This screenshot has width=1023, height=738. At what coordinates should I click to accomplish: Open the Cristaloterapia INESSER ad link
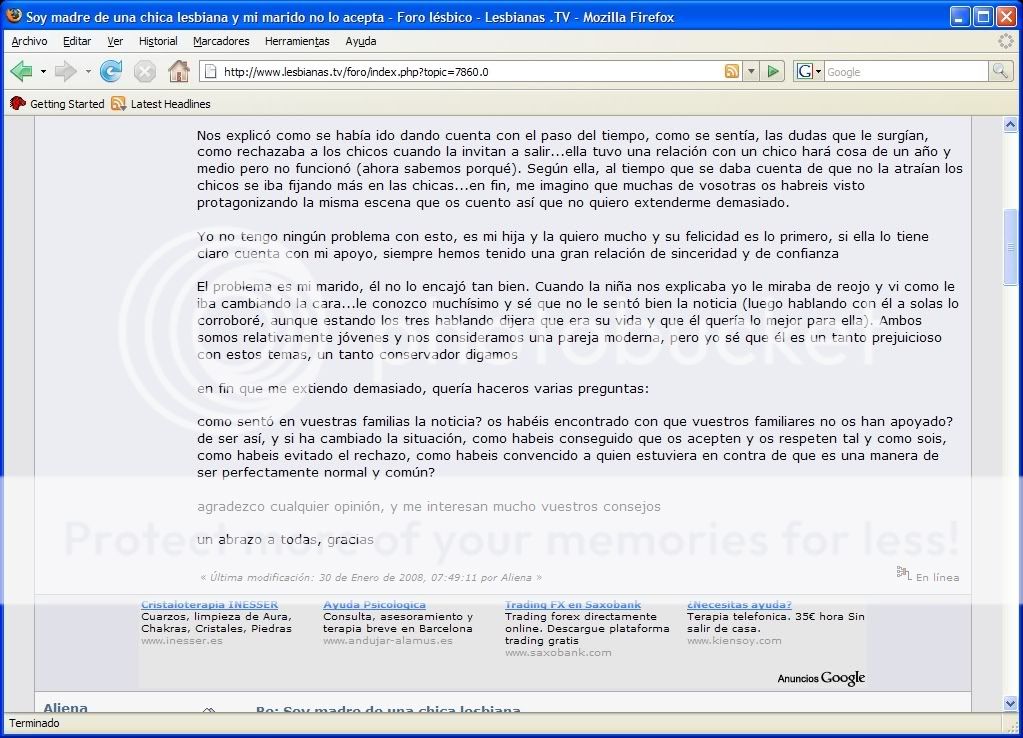point(209,604)
